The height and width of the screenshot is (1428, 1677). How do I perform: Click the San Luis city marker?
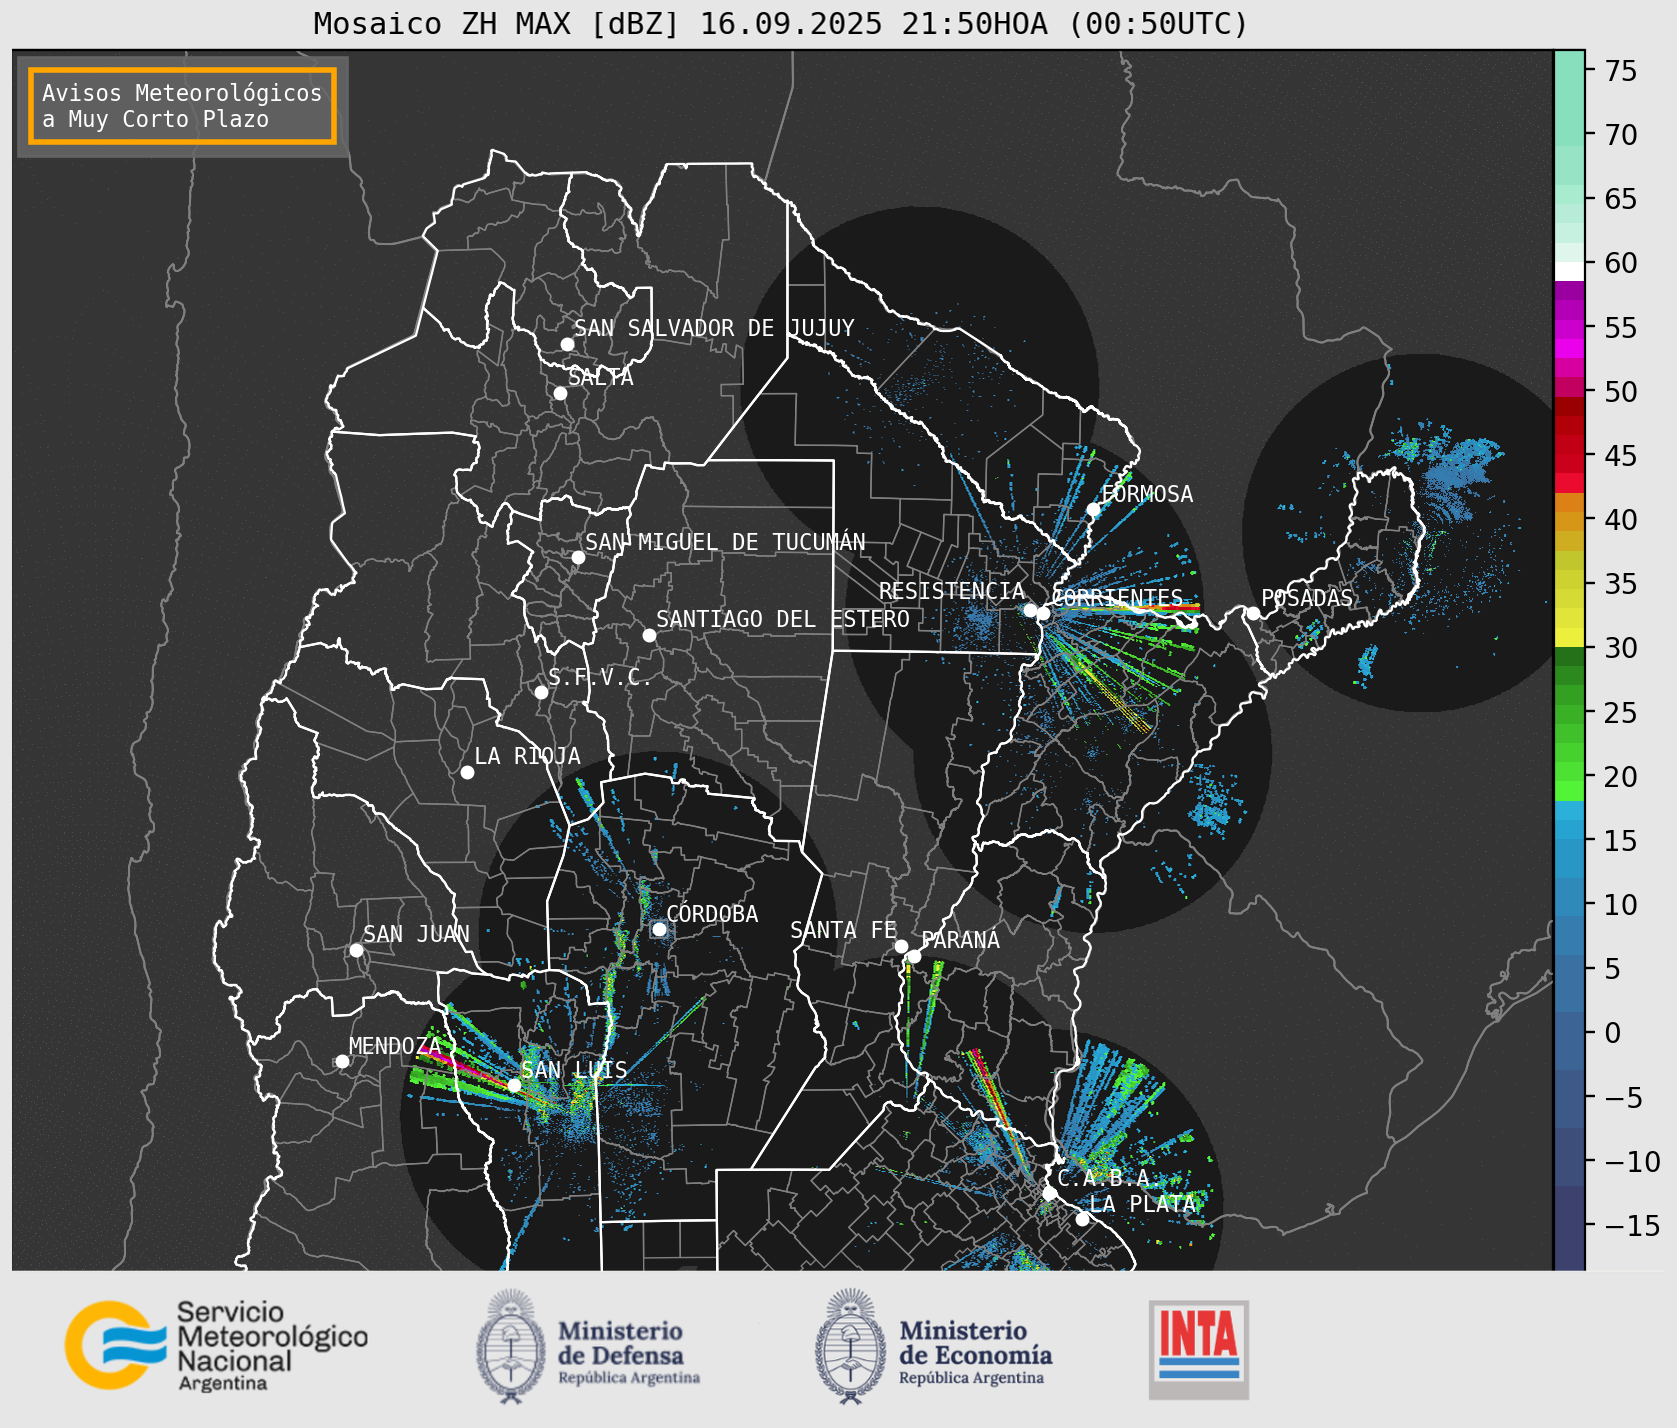(514, 1085)
